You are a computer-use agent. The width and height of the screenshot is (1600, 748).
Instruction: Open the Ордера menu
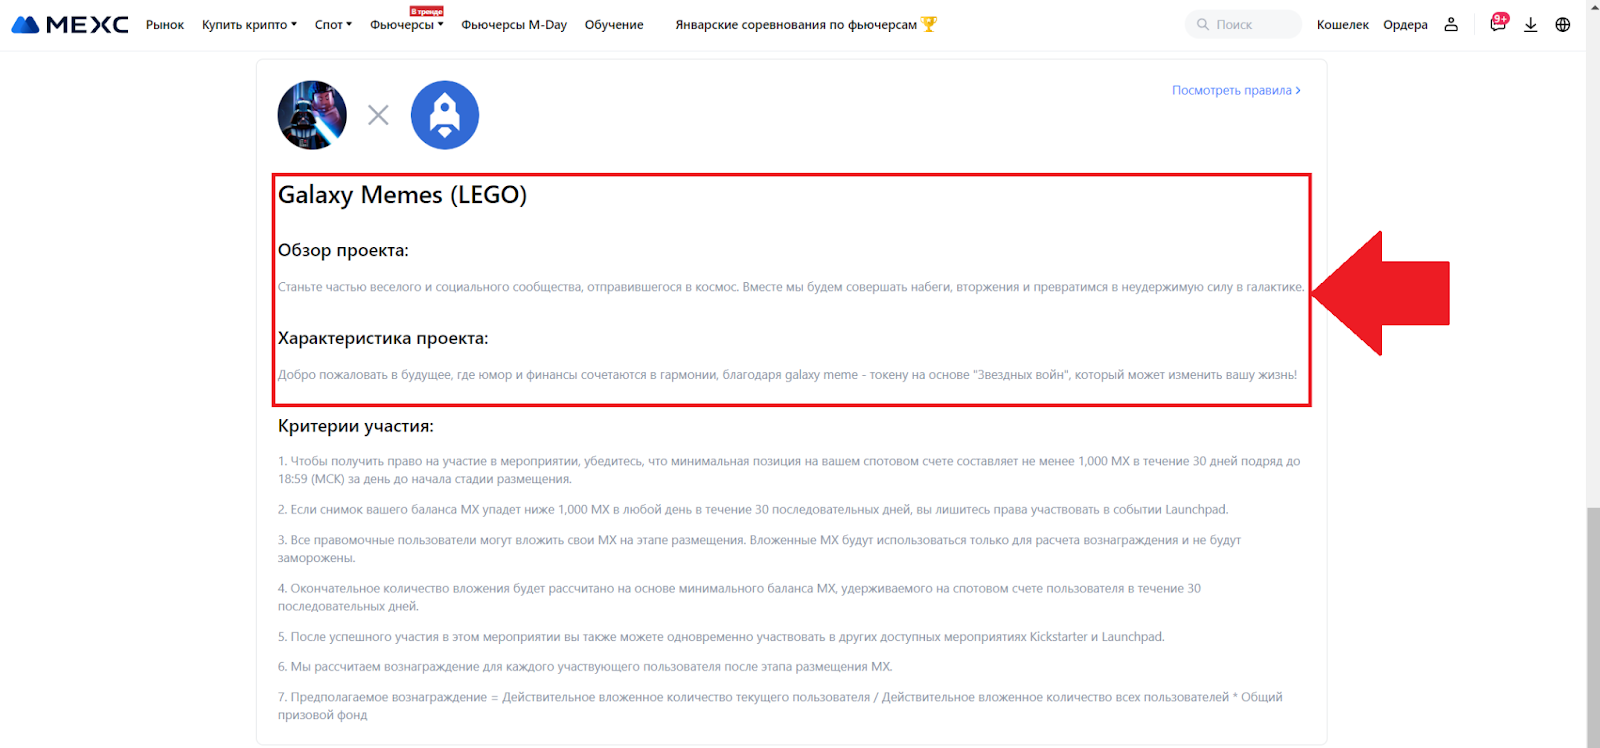[1405, 25]
